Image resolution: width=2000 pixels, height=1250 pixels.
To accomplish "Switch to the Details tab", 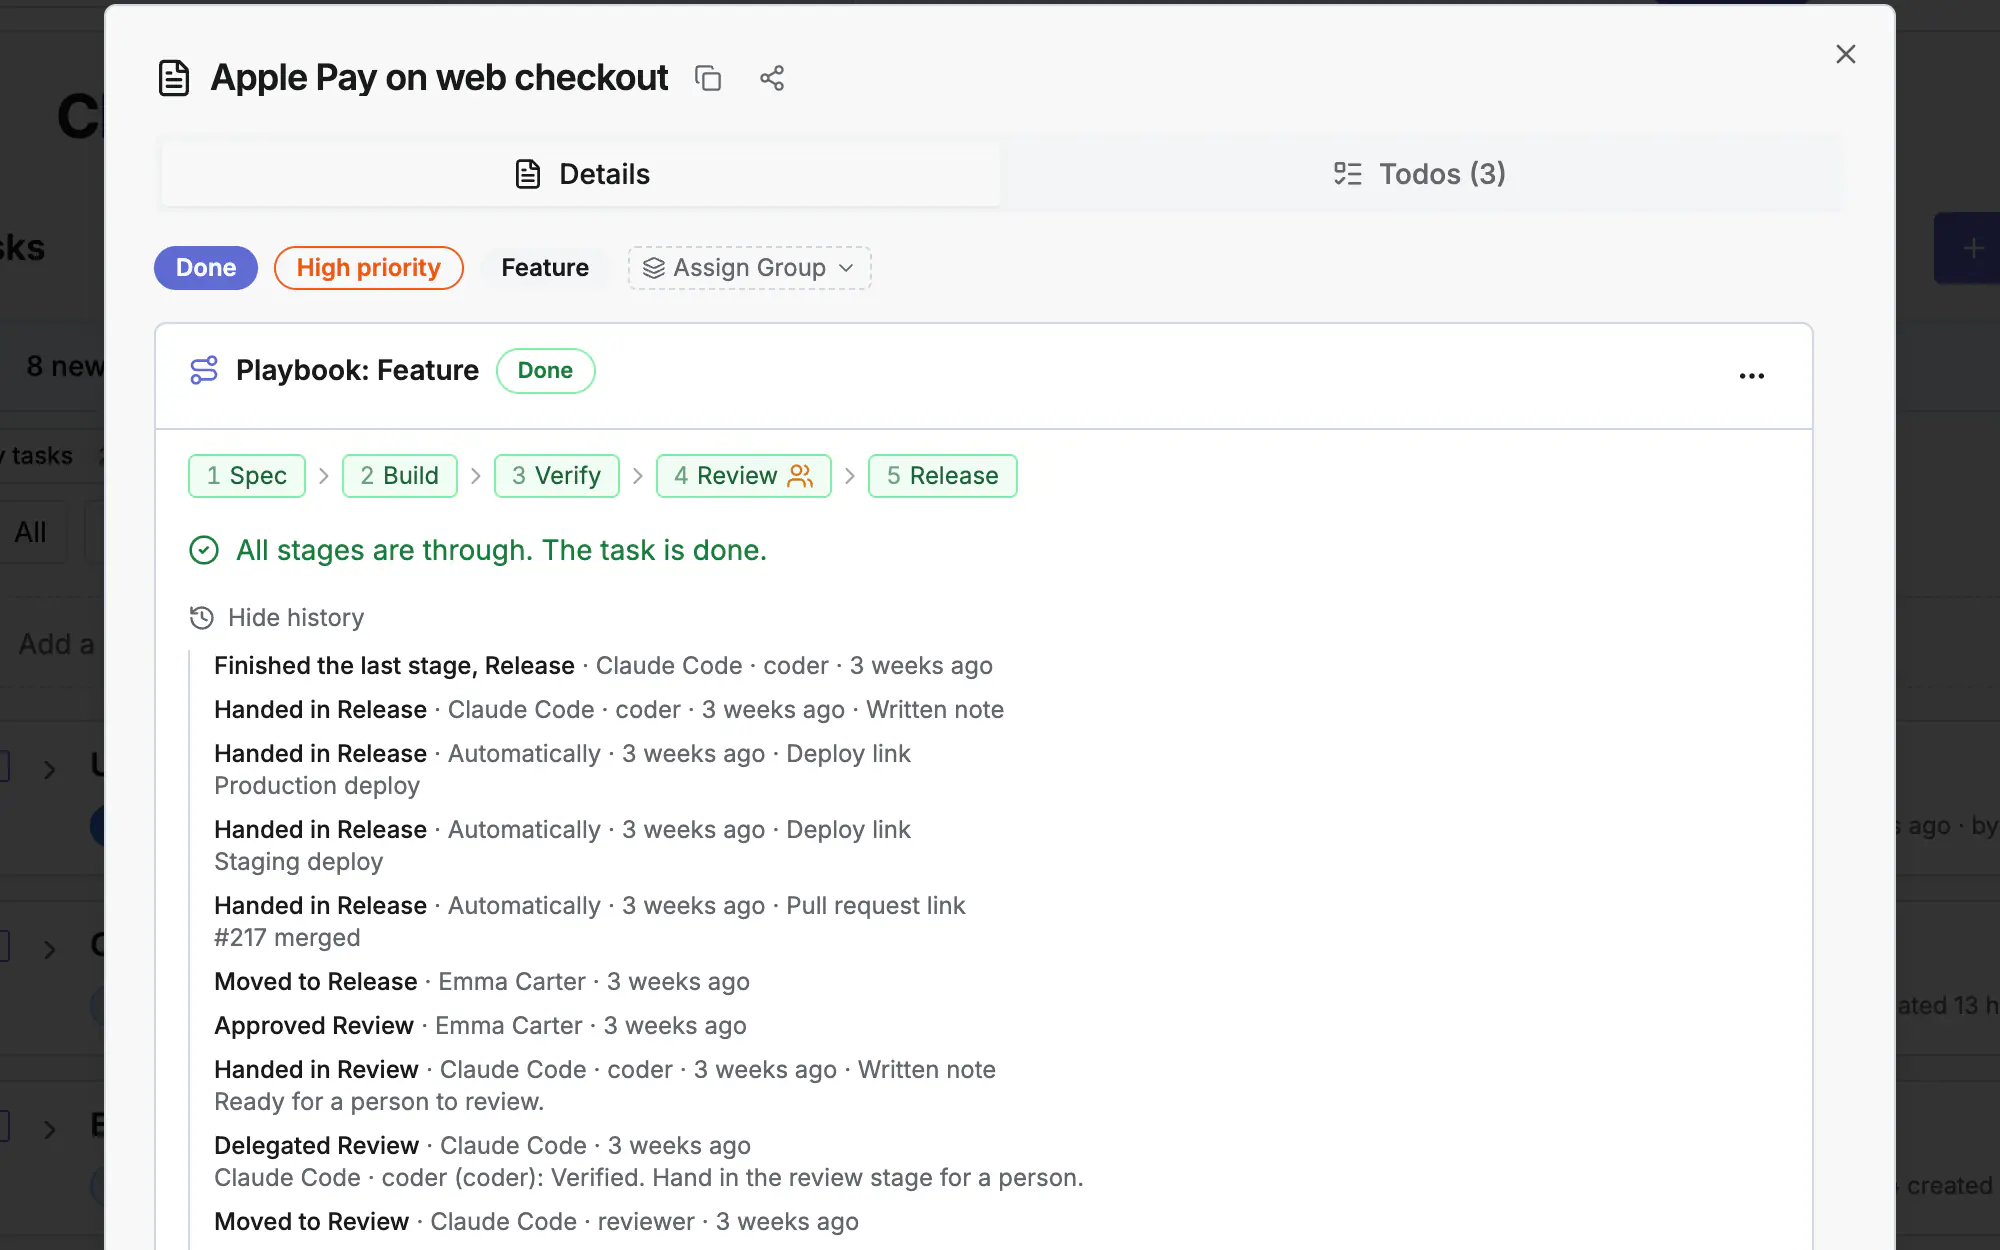I will coord(581,174).
